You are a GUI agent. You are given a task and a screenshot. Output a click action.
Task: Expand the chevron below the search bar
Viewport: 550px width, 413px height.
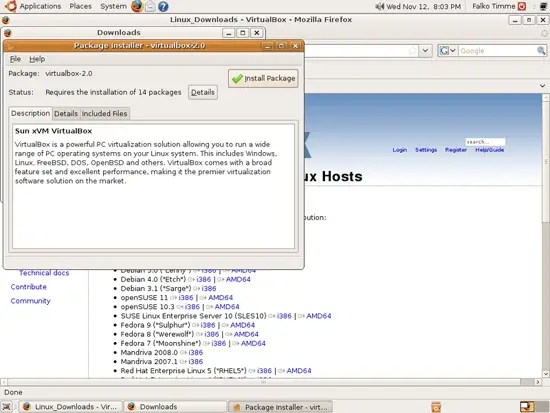542,86
